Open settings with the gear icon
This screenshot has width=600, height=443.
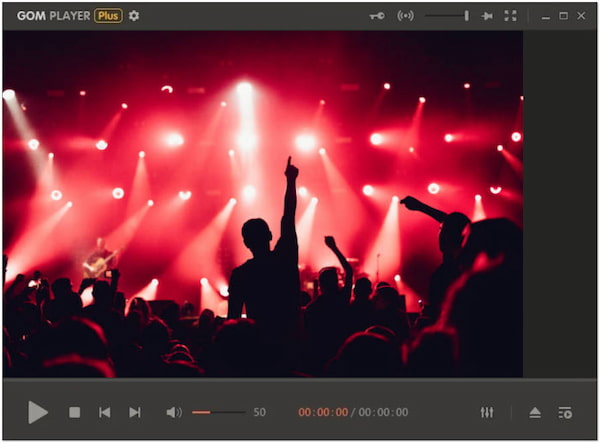tap(134, 16)
